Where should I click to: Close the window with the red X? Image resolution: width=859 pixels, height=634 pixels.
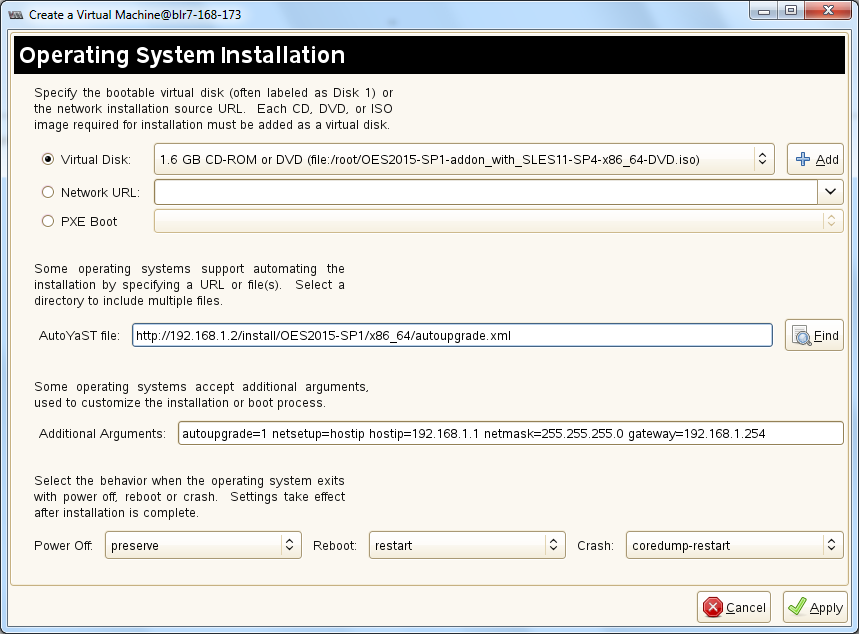click(829, 11)
